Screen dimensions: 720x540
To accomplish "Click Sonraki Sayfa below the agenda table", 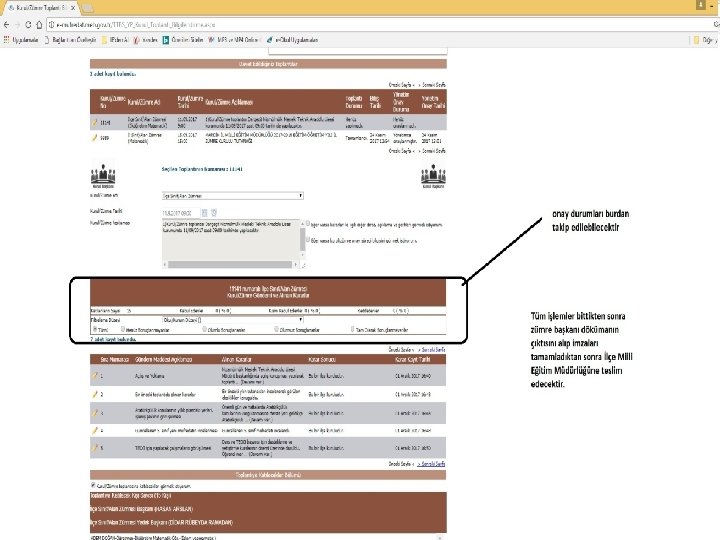I will 432,464.
